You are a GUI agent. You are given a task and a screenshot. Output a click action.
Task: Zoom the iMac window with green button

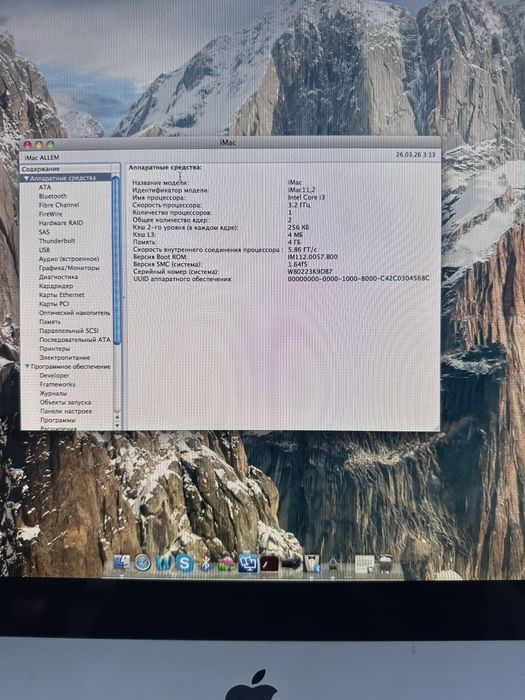[50, 145]
